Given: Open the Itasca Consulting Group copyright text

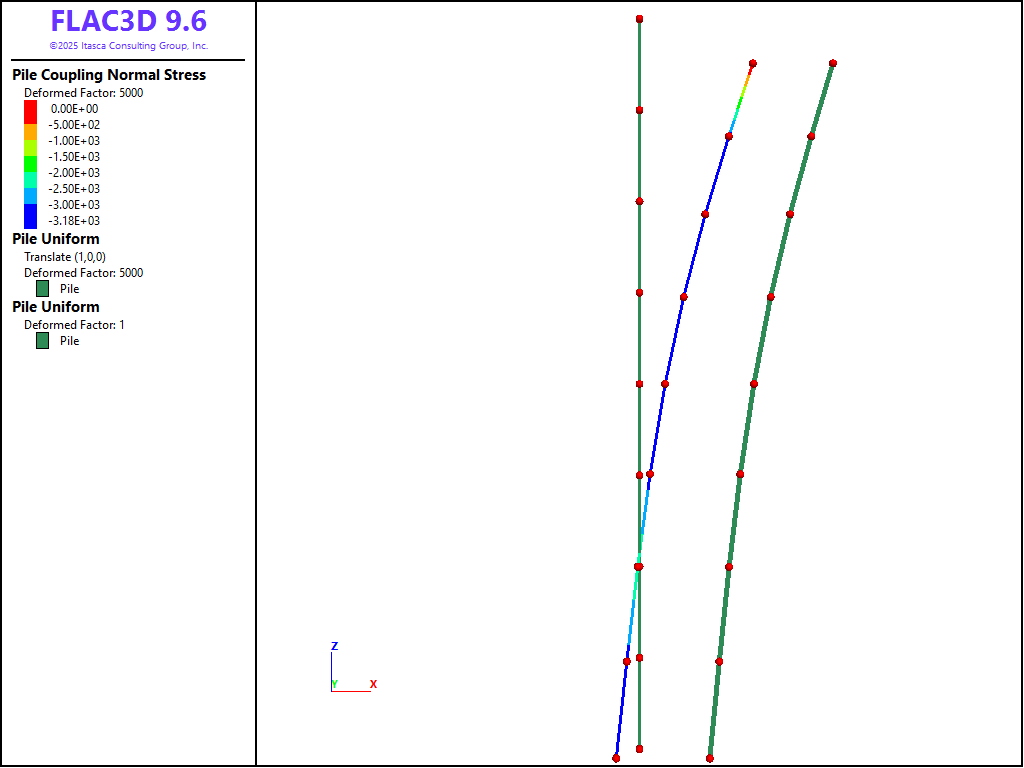Looking at the screenshot, I should (x=128, y=46).
